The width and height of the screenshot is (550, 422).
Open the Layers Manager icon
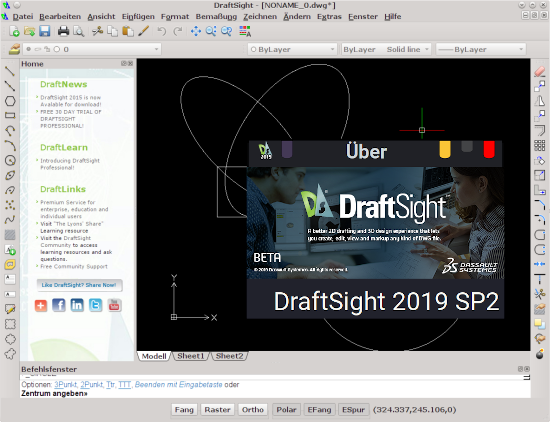tap(14, 49)
